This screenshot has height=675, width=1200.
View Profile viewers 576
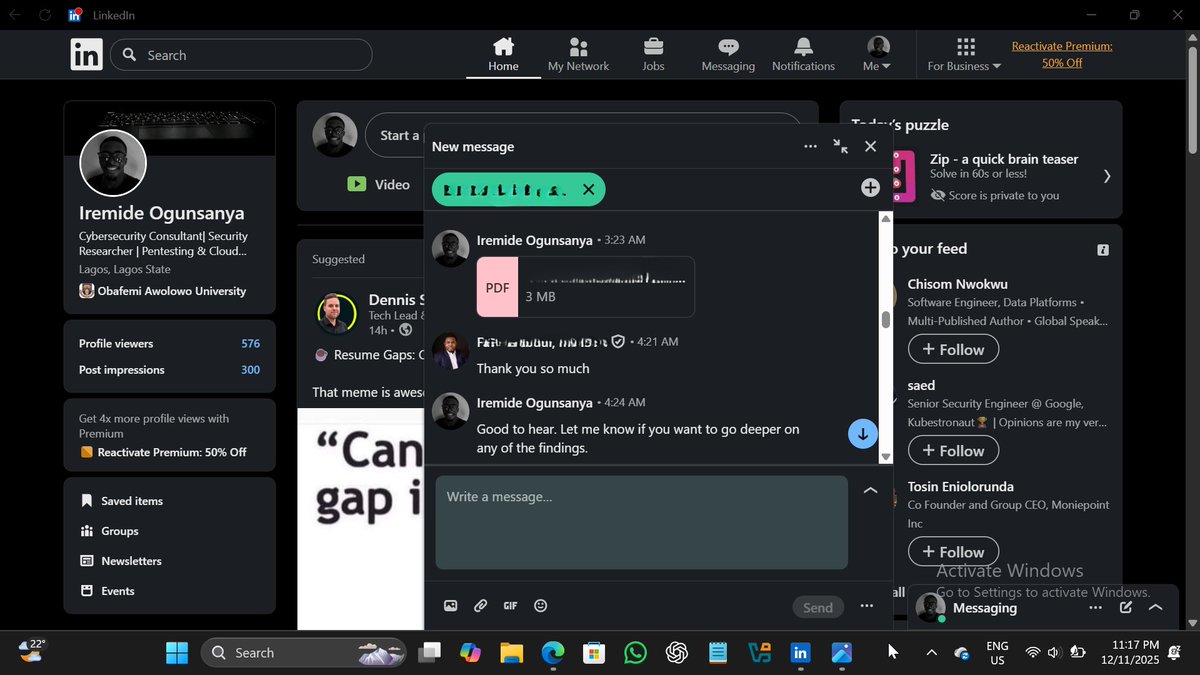click(x=169, y=343)
